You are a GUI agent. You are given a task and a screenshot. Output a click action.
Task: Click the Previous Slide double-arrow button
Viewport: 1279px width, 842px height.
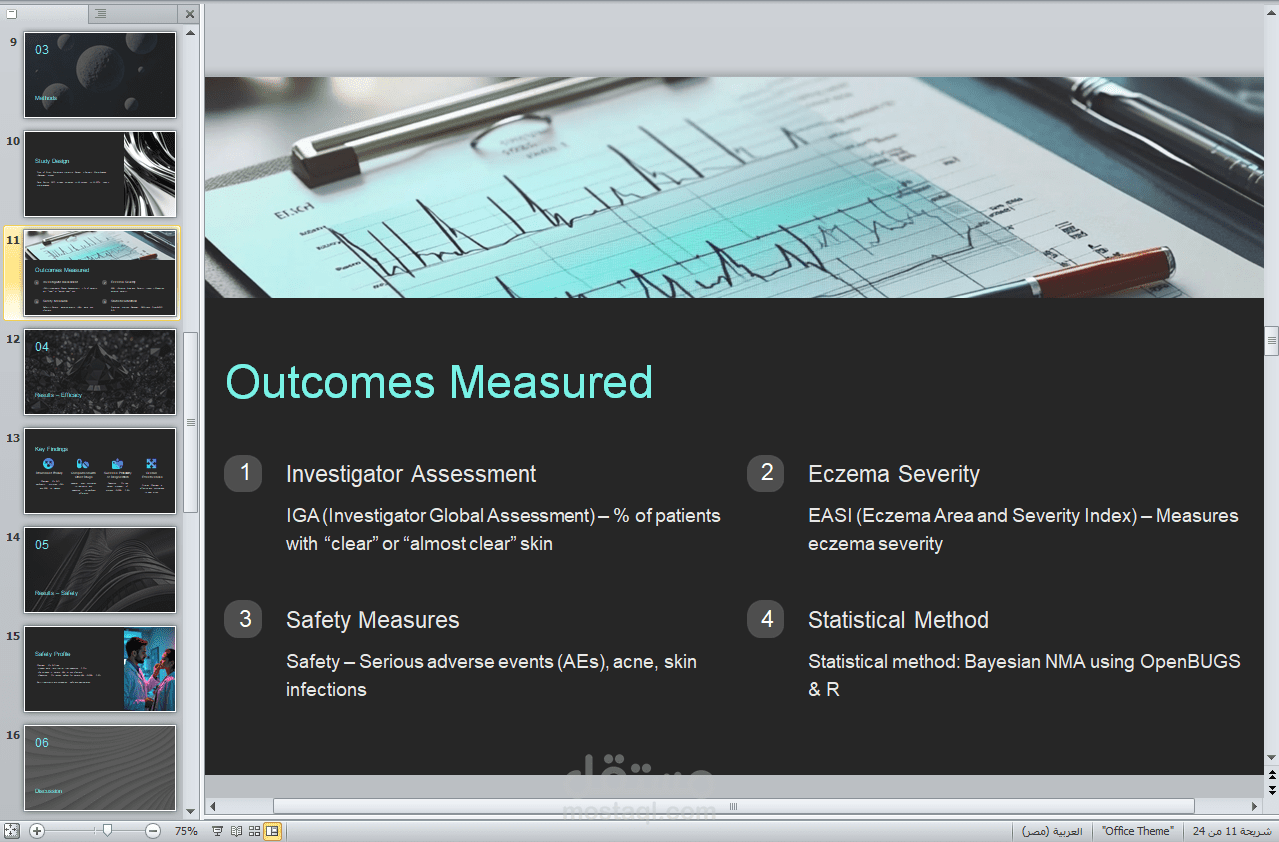(x=1271, y=775)
